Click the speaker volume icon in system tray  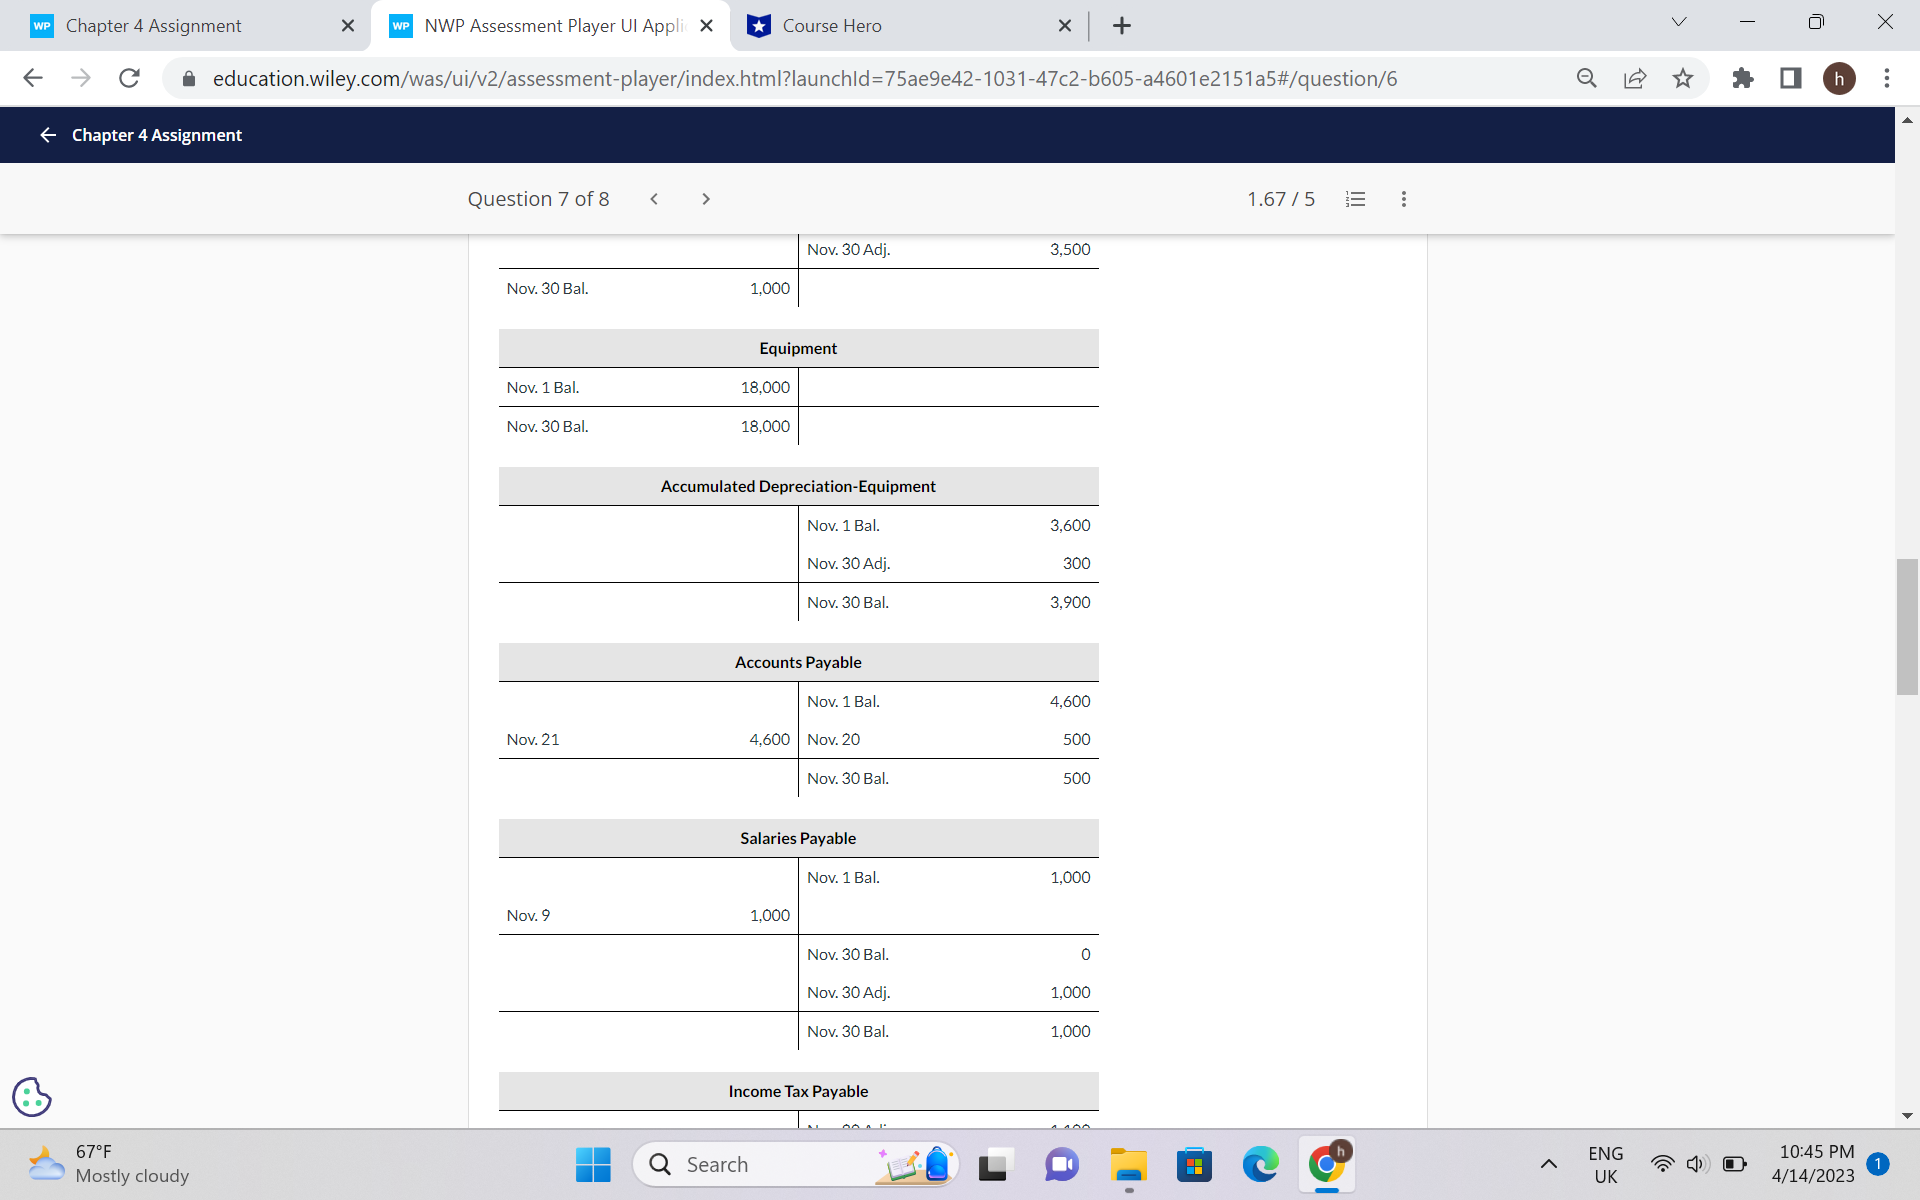pyautogui.click(x=1696, y=1164)
